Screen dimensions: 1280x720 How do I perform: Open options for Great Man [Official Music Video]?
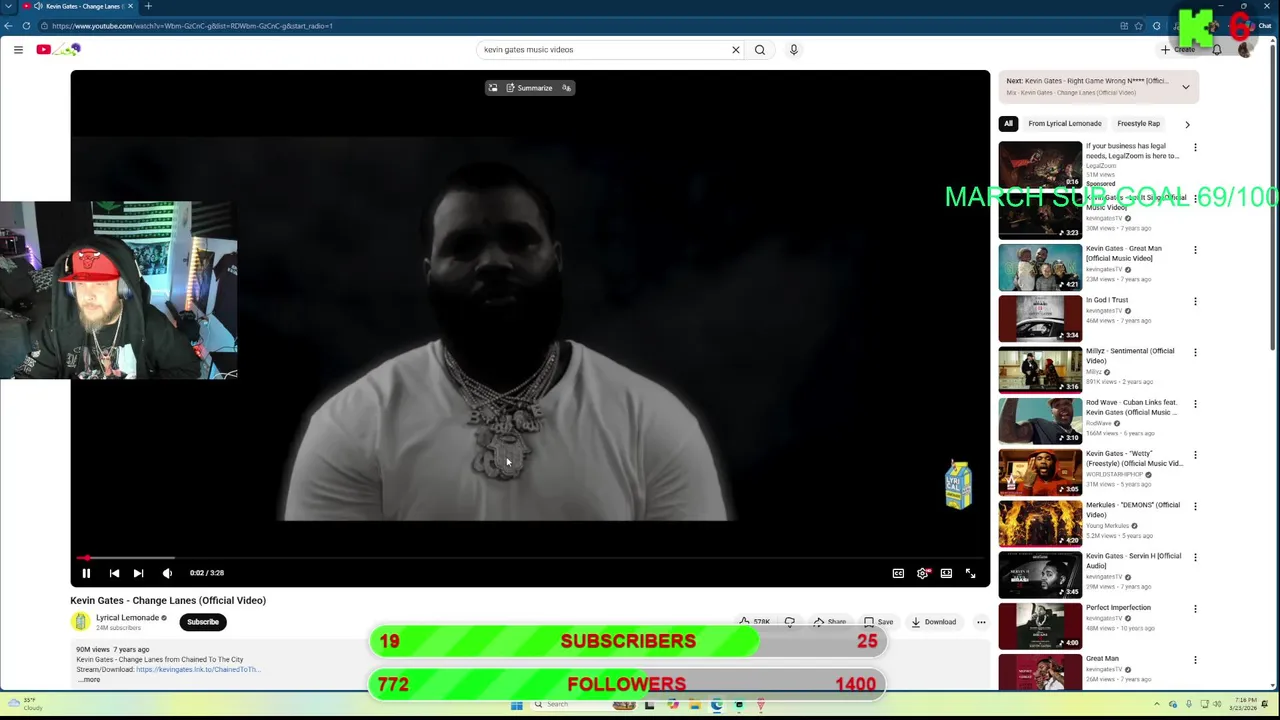[x=1195, y=250]
